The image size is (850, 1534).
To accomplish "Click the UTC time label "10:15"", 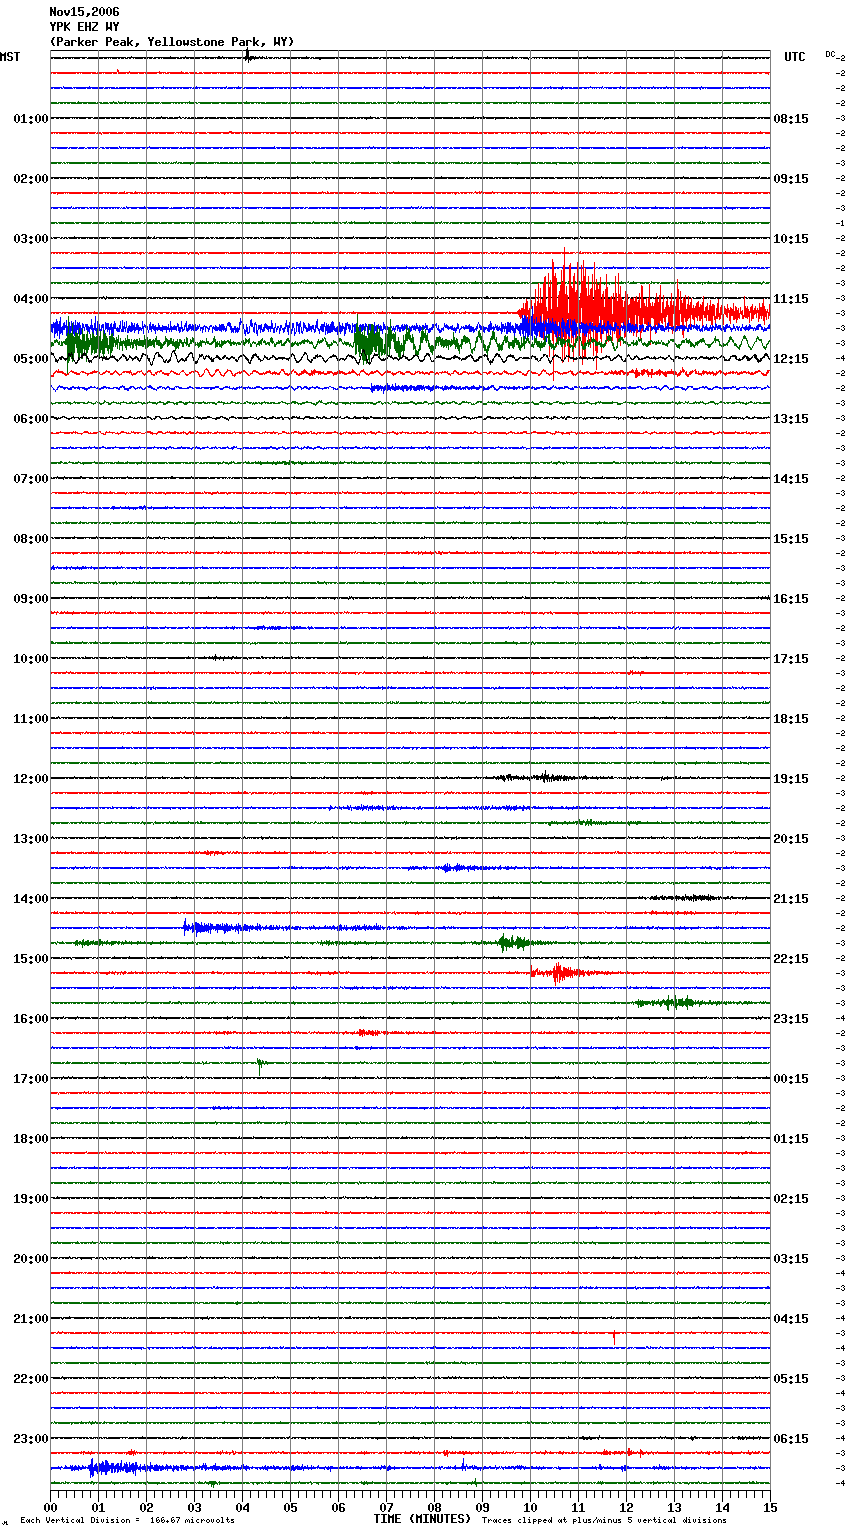I will pyautogui.click(x=791, y=239).
